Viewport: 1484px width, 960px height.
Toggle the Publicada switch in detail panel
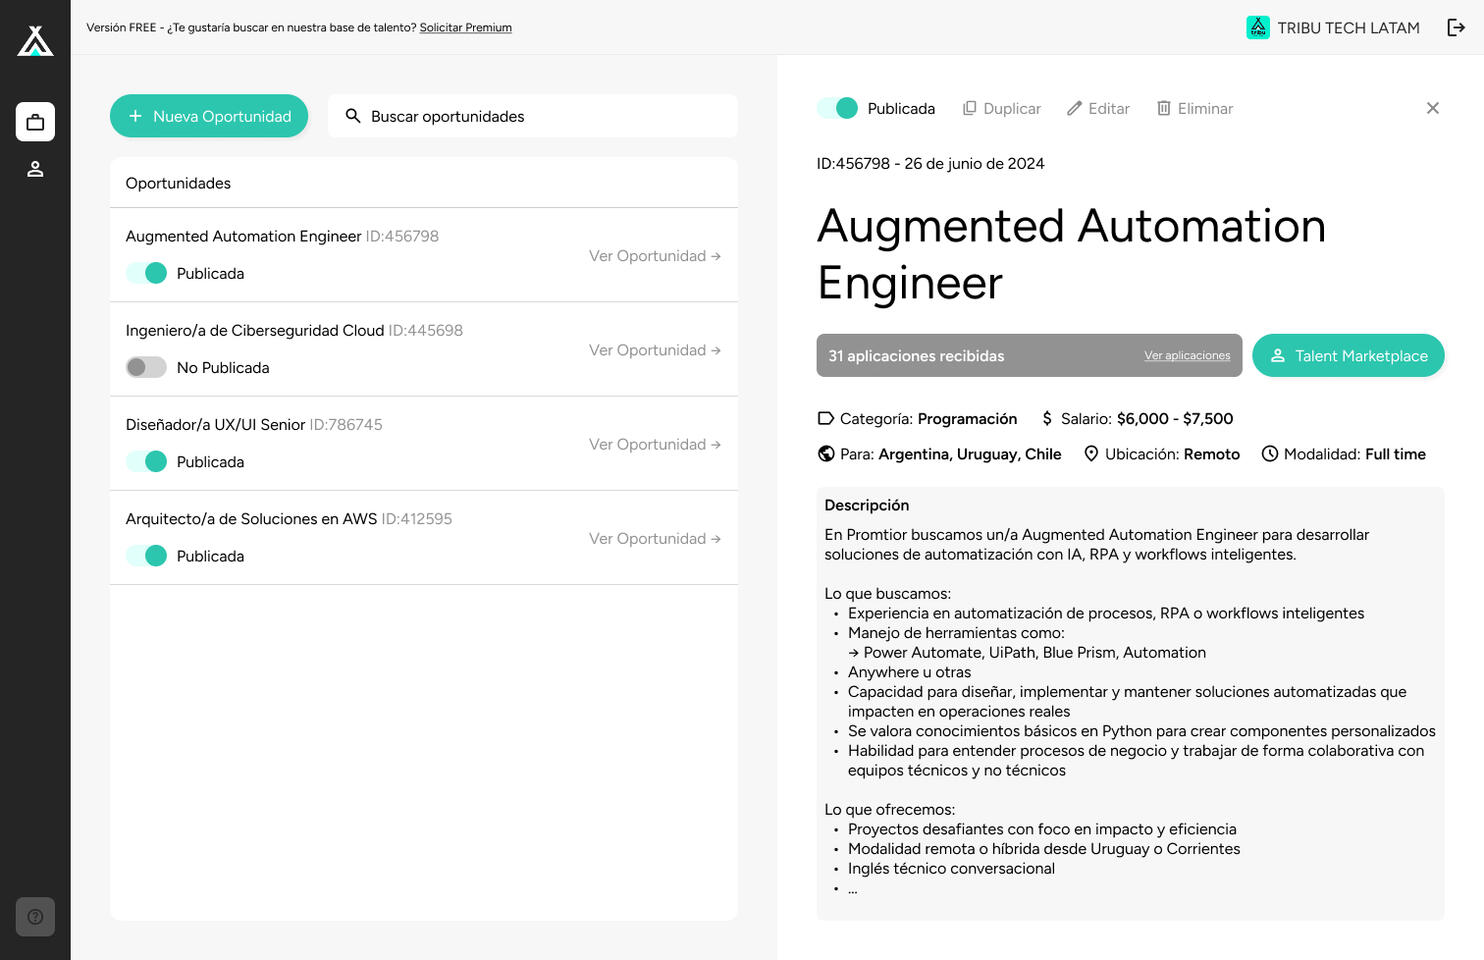click(838, 108)
